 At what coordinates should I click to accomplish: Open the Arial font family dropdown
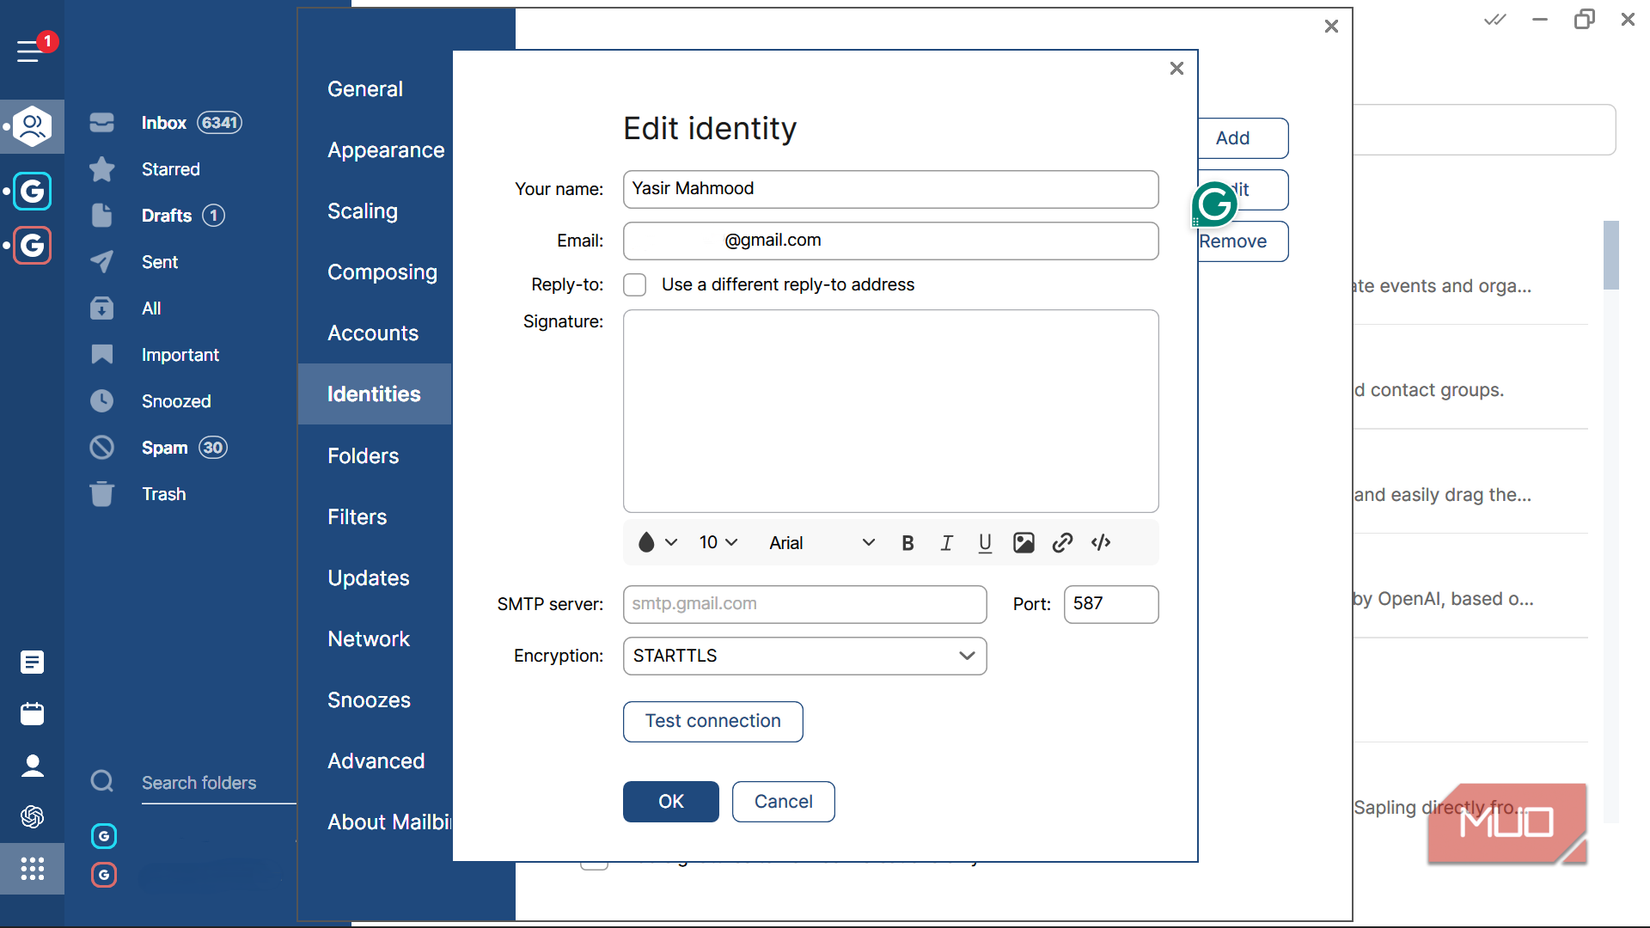pos(820,542)
